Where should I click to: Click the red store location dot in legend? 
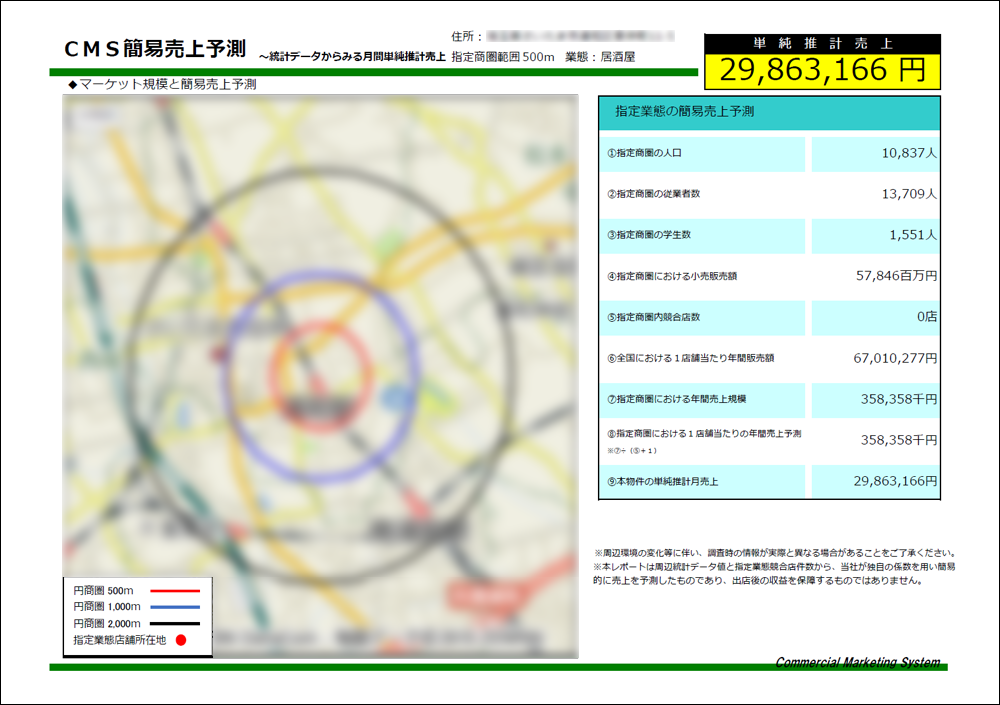[181, 640]
